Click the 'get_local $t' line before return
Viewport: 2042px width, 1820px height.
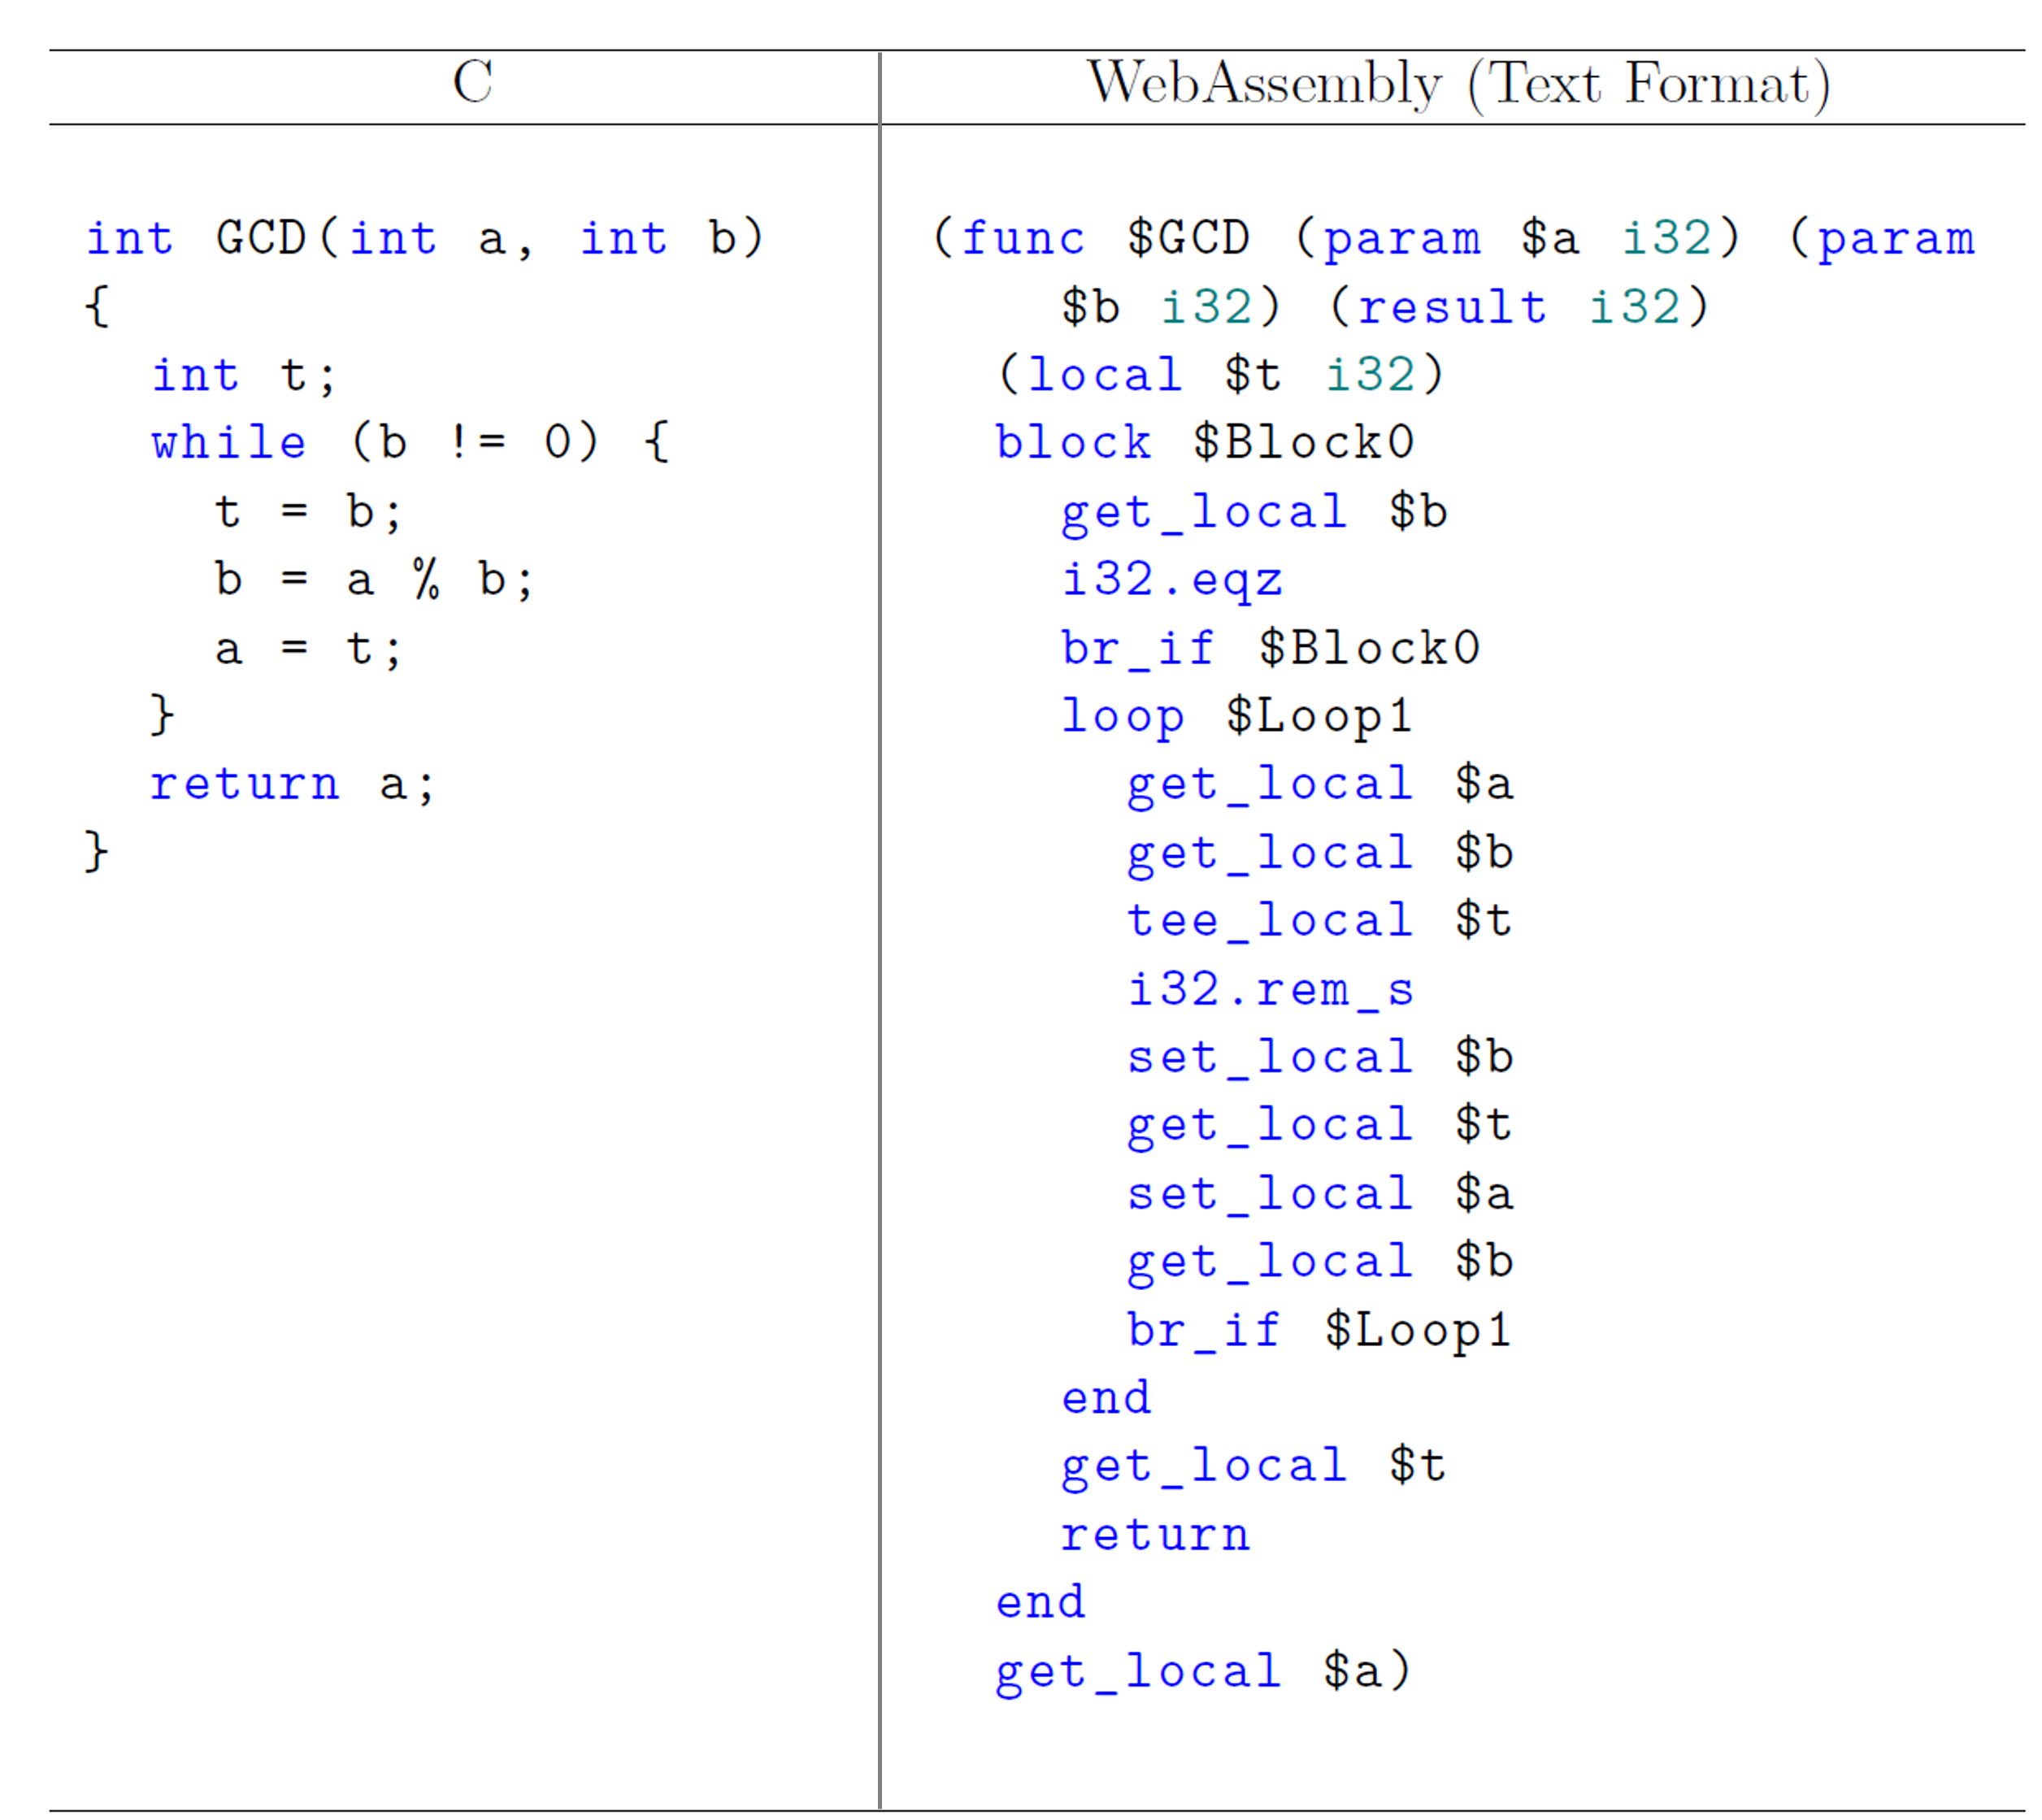(x=1254, y=1467)
